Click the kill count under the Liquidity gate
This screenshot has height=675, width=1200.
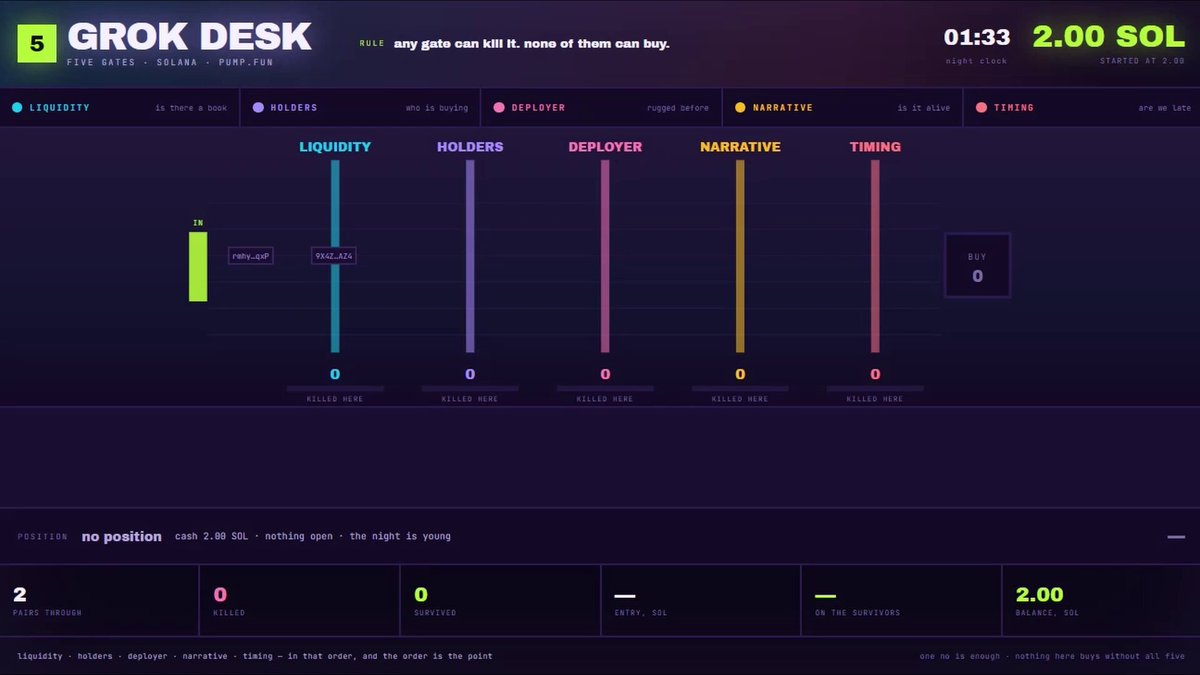(x=335, y=374)
